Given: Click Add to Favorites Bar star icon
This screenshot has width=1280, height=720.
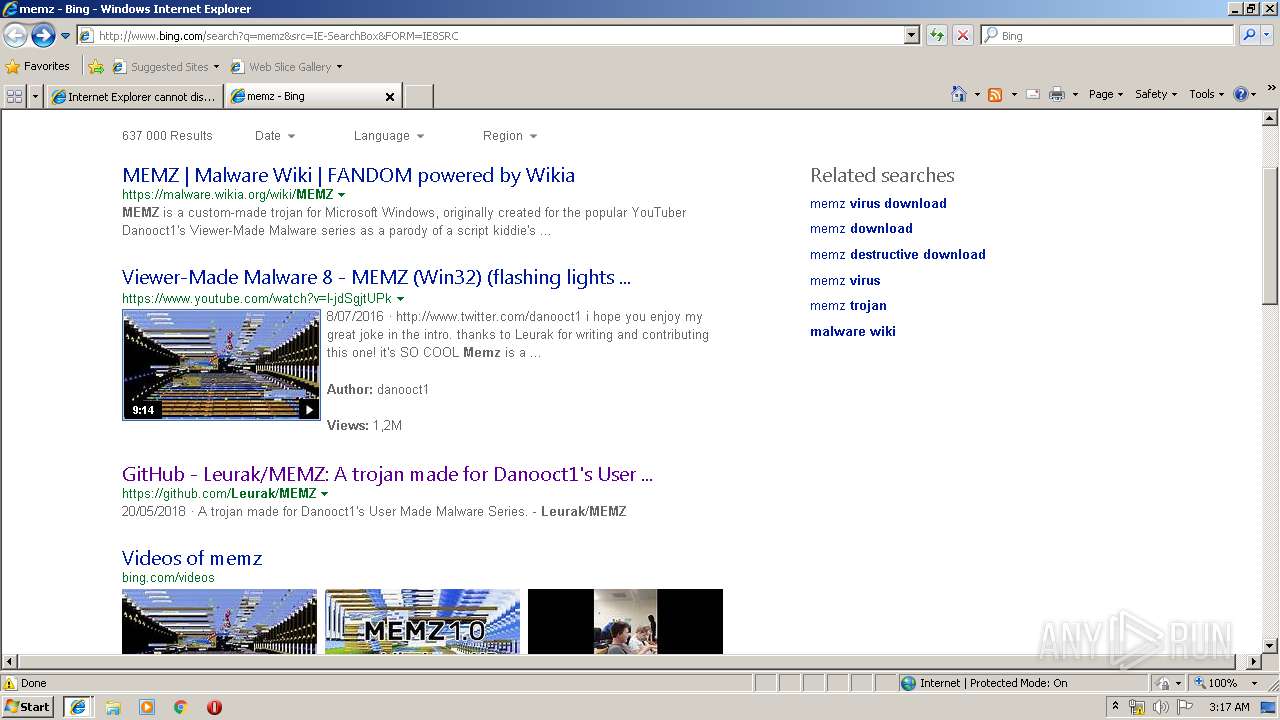Looking at the screenshot, I should pyautogui.click(x=96, y=67).
